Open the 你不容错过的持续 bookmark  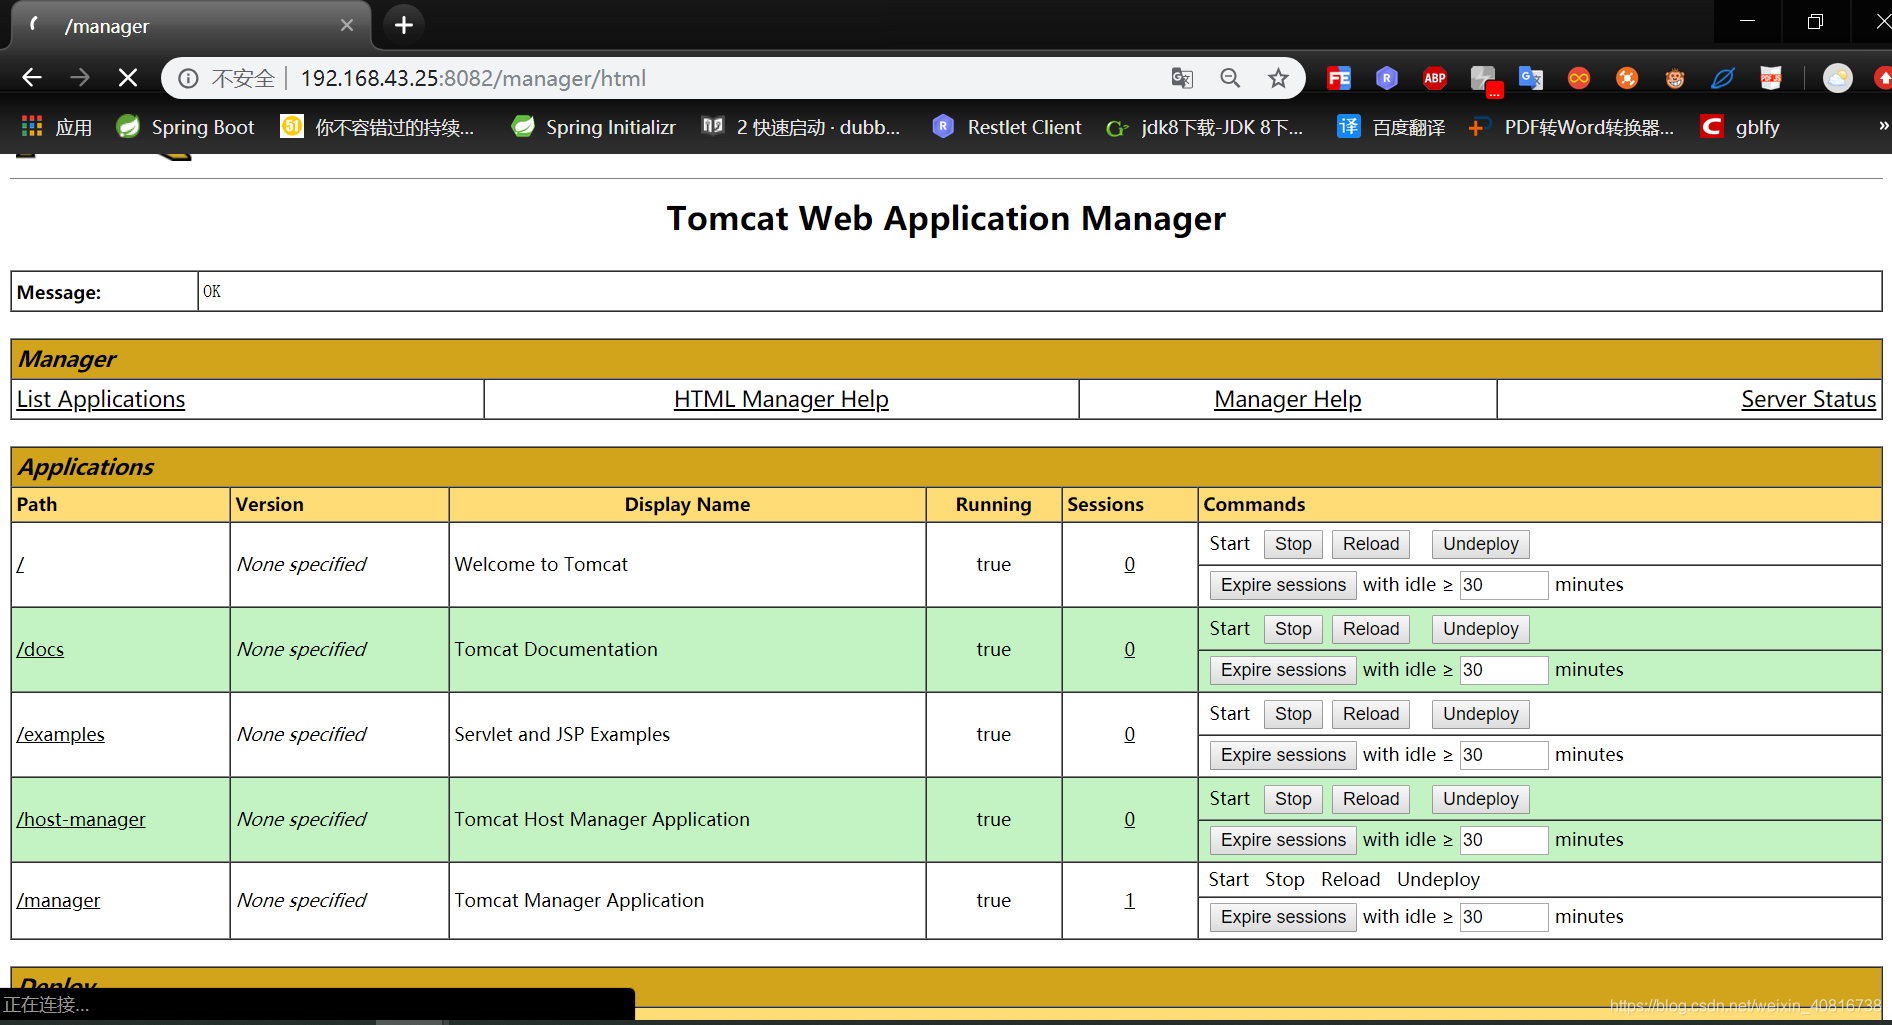377,127
